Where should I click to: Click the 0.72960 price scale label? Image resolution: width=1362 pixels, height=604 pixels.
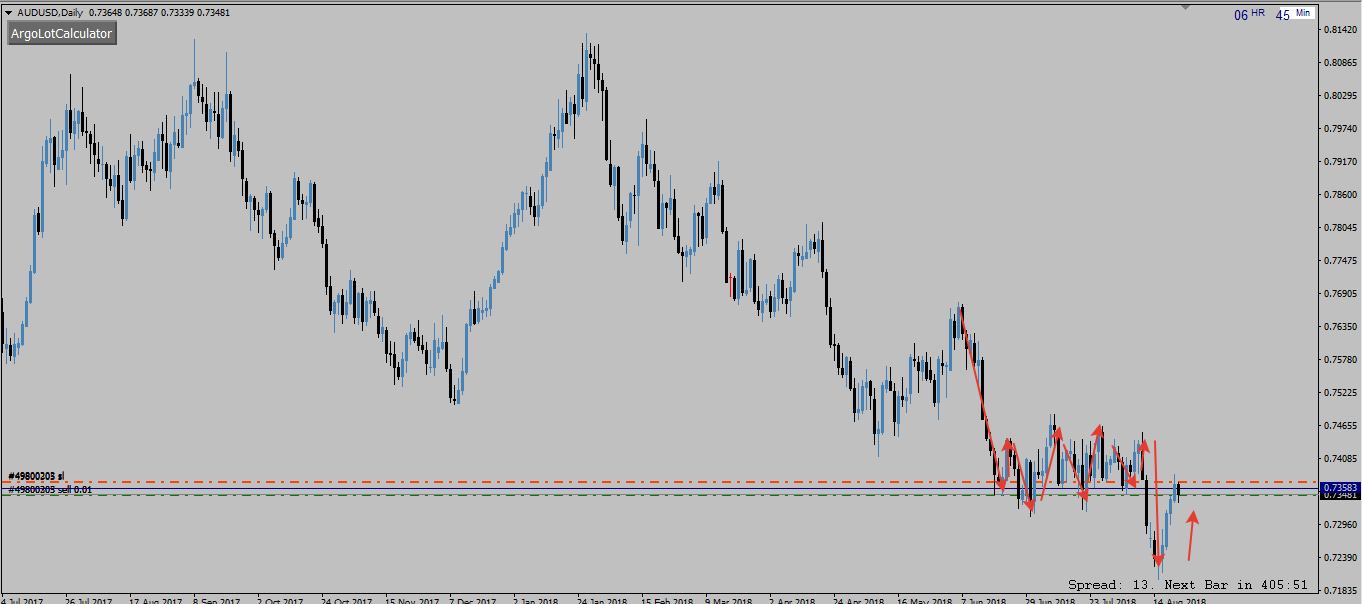click(x=1340, y=525)
